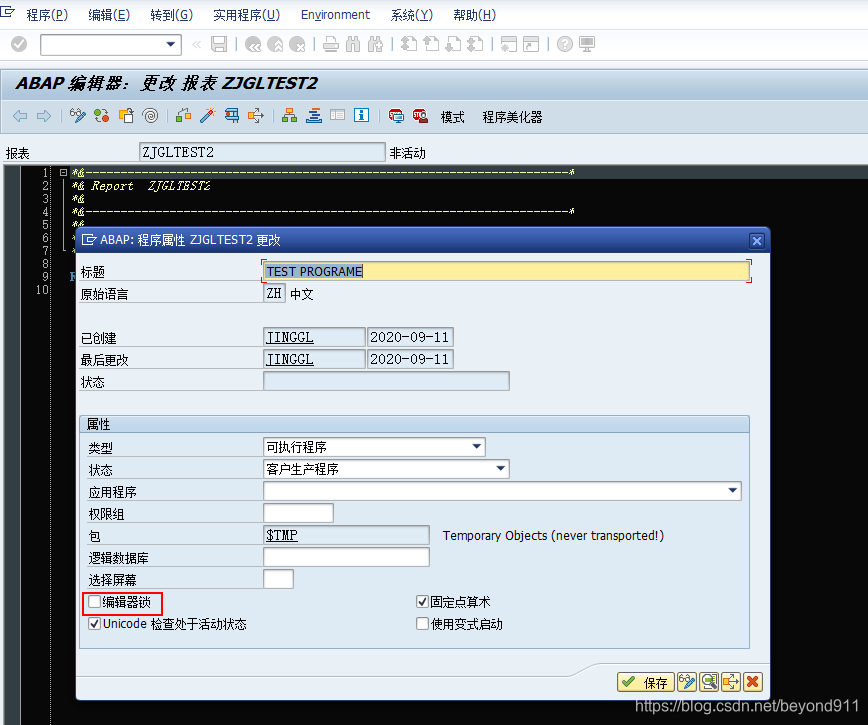Enable the 使用变式启动 checkbox
Viewport: 868px width, 725px height.
(x=422, y=624)
